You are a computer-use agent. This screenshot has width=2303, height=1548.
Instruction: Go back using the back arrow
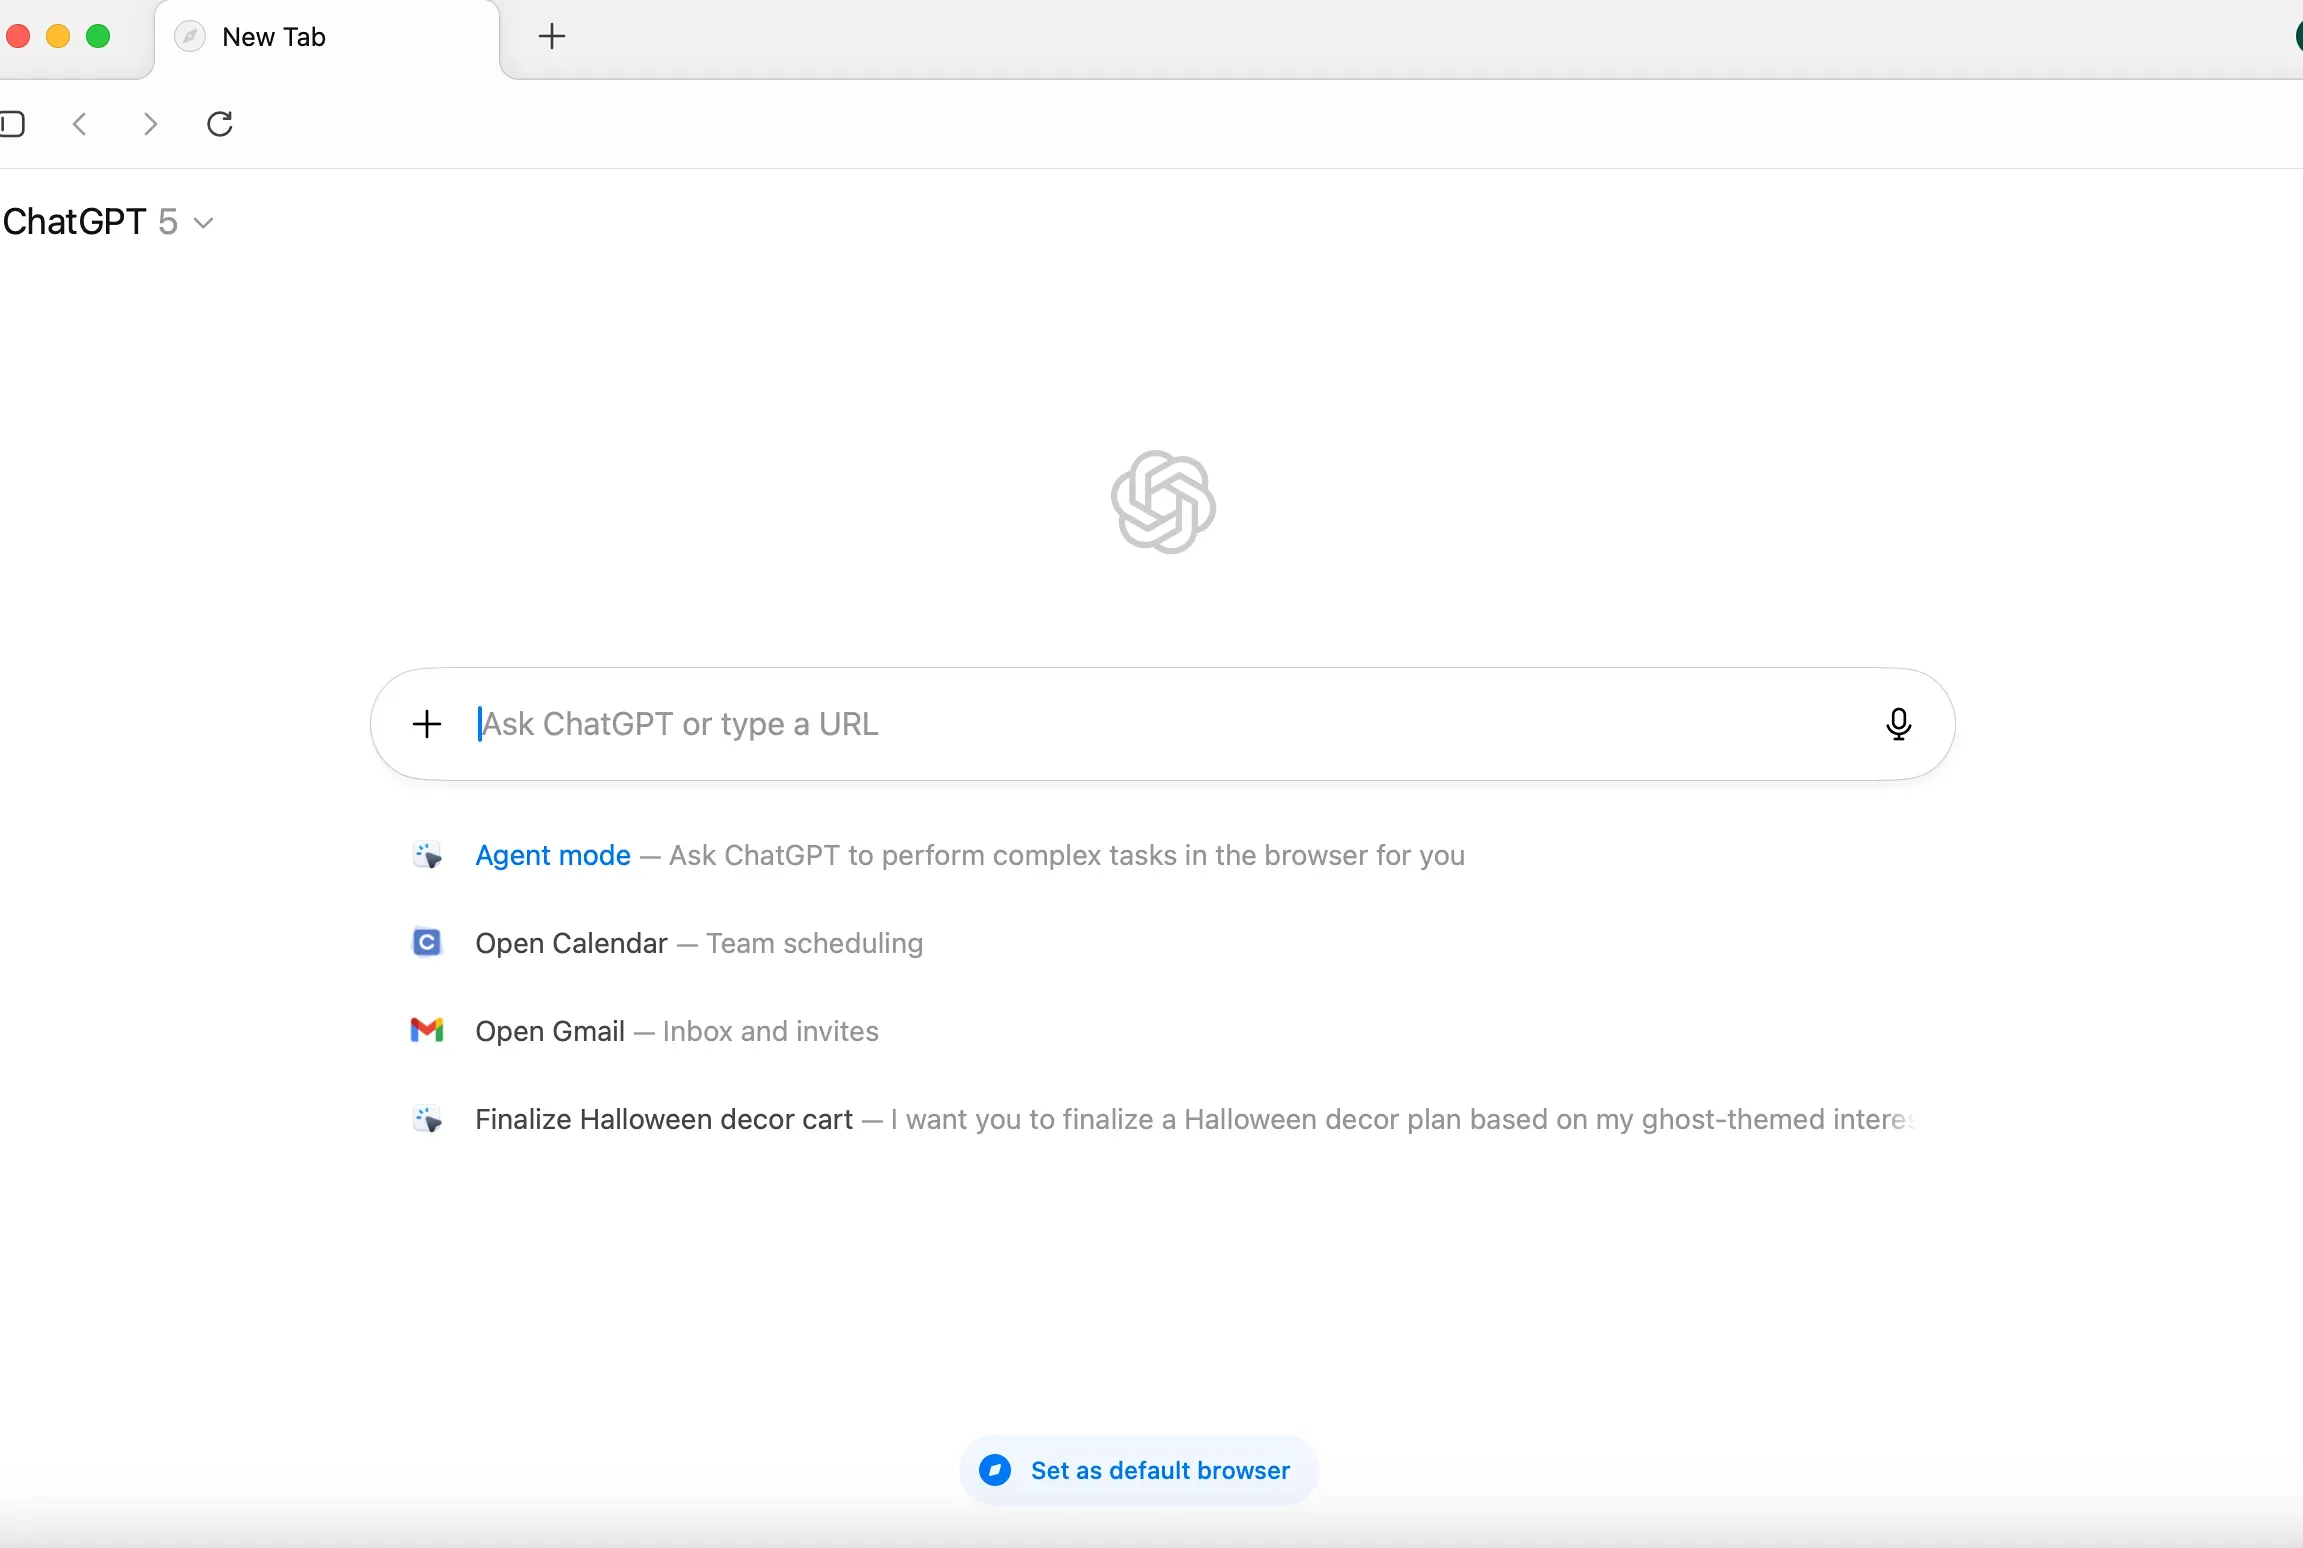click(x=80, y=124)
